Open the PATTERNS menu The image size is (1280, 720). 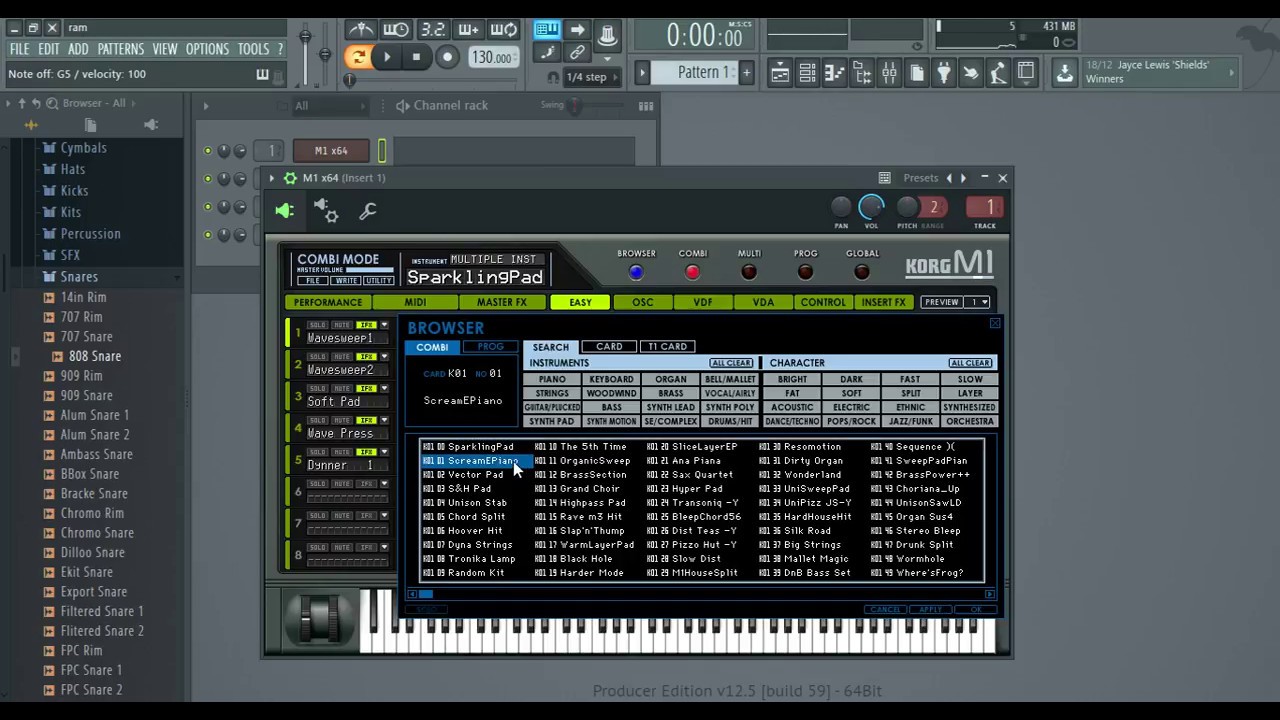click(120, 49)
